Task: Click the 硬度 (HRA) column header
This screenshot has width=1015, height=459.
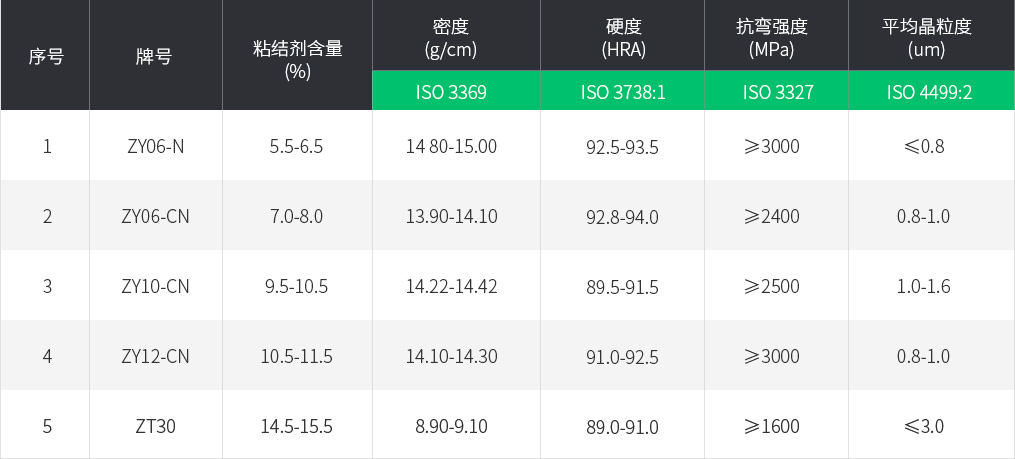Action: pos(621,37)
